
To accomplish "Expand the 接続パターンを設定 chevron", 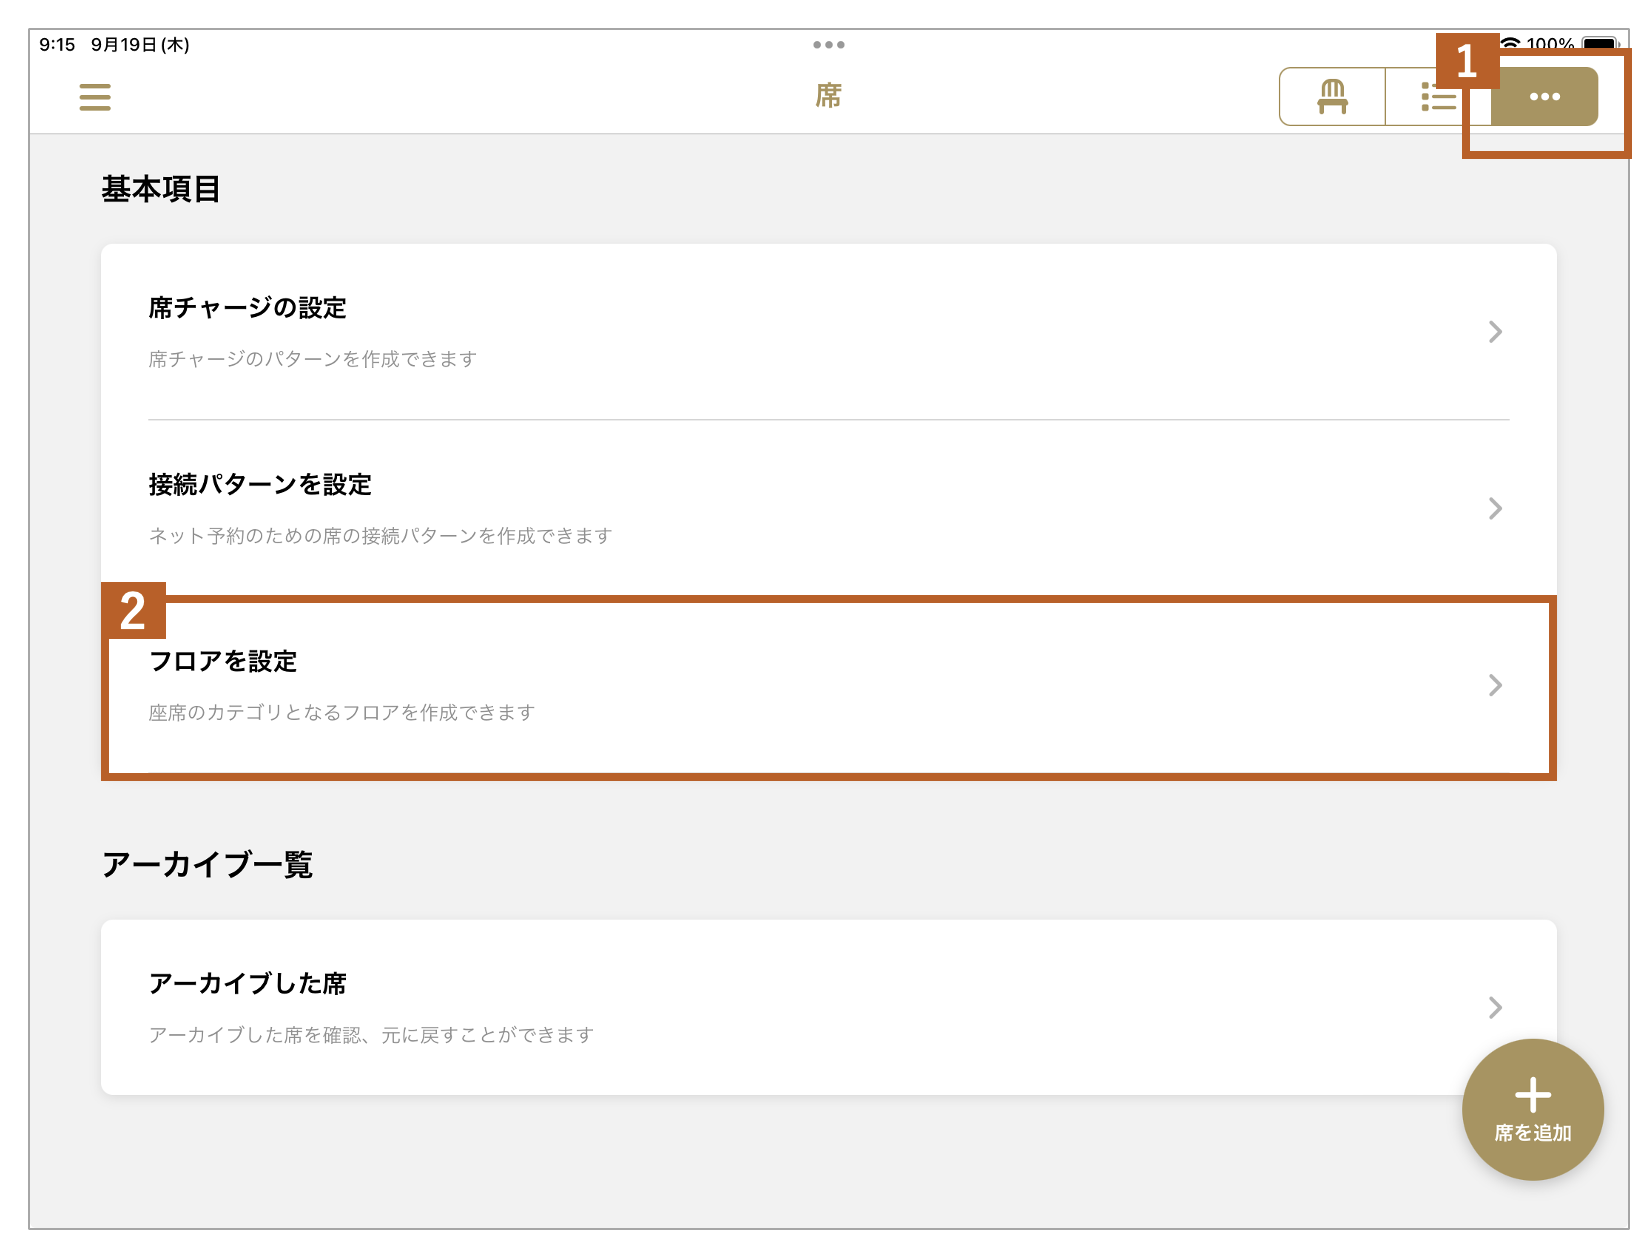I will coord(1495,509).
